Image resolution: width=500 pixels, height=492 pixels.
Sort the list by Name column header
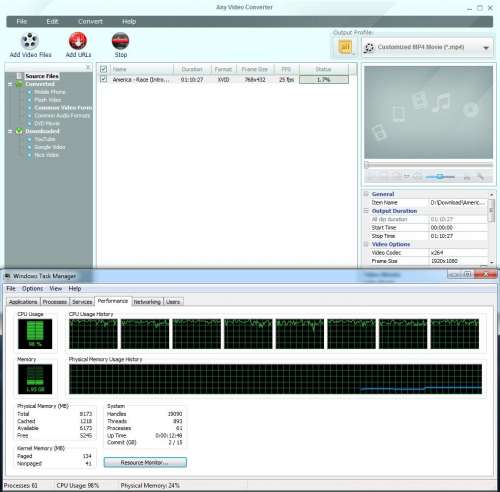142,69
